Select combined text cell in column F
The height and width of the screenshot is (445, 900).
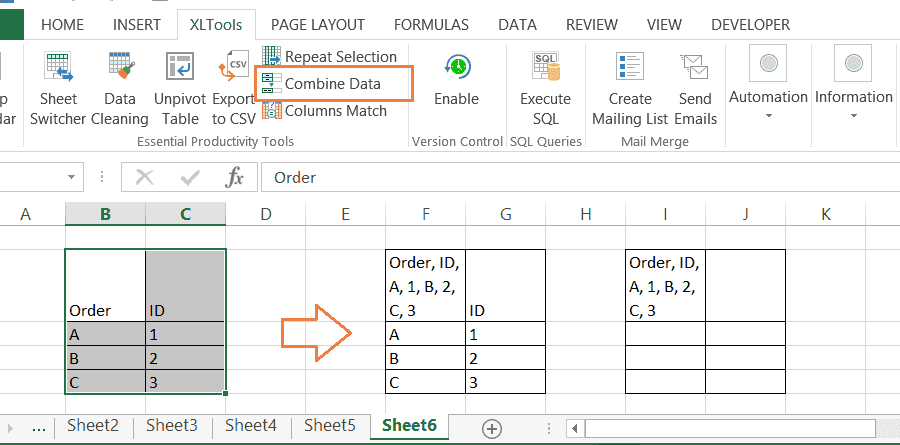(425, 285)
